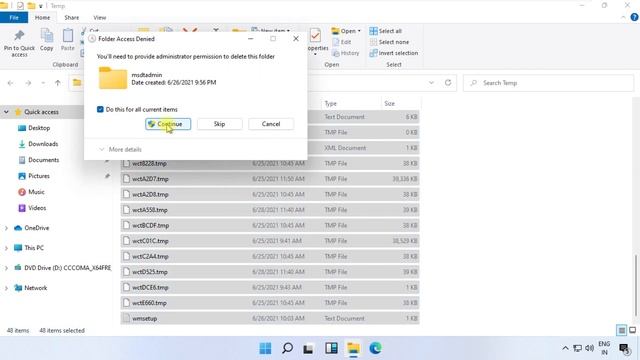Select file wctA2D7.tmp
Viewport: 640px width, 360px height.
pos(270,179)
